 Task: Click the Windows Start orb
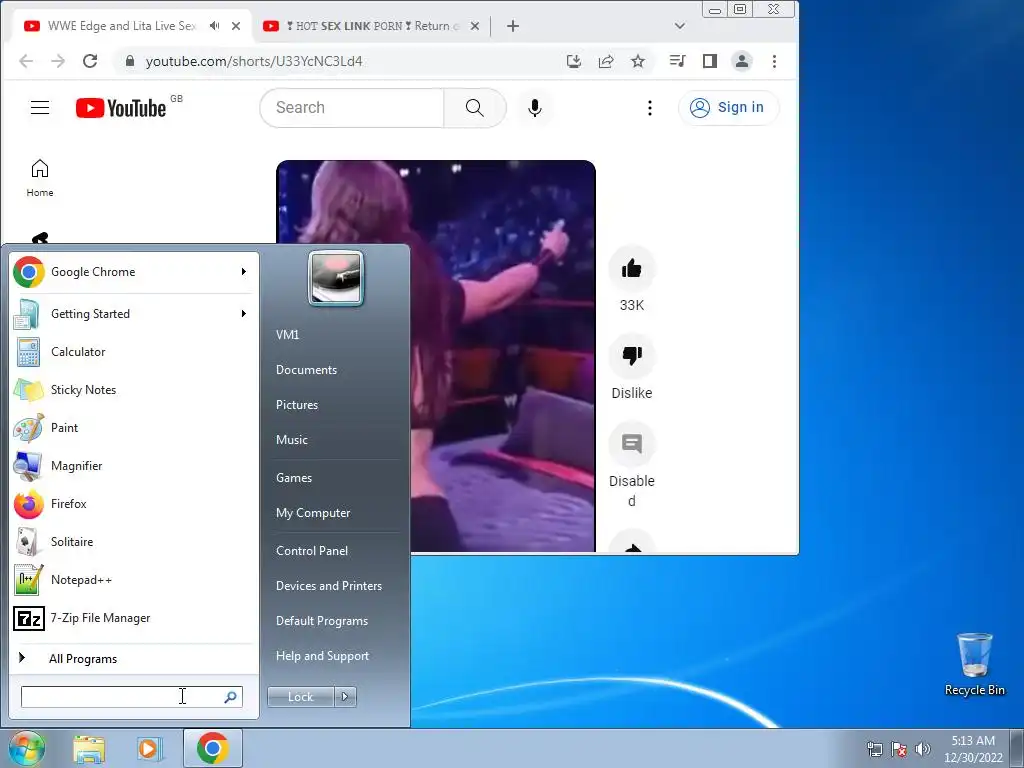click(27, 748)
